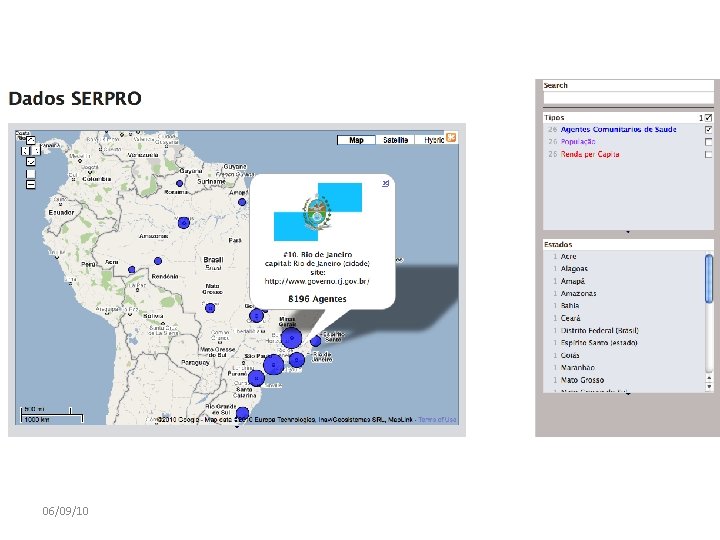
Task: Select the Rio Grande do Sul marker
Action: (242, 413)
